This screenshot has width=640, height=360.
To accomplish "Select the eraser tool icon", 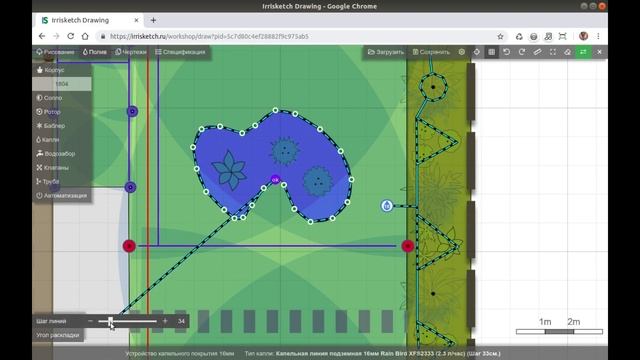I will pyautogui.click(x=567, y=52).
